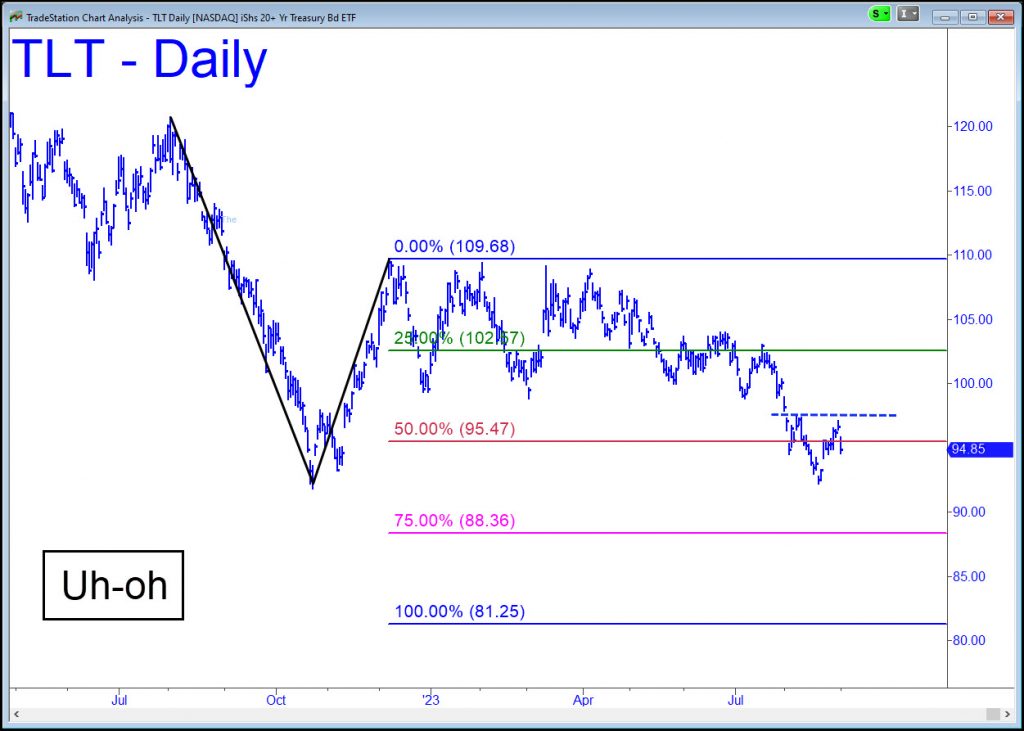The image size is (1024, 731).
Task: Click the scroll right arrow under the chart
Action: 1006,713
